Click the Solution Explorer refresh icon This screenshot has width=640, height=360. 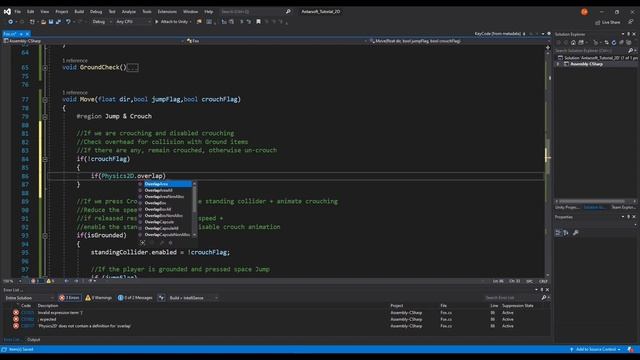tap(613, 42)
